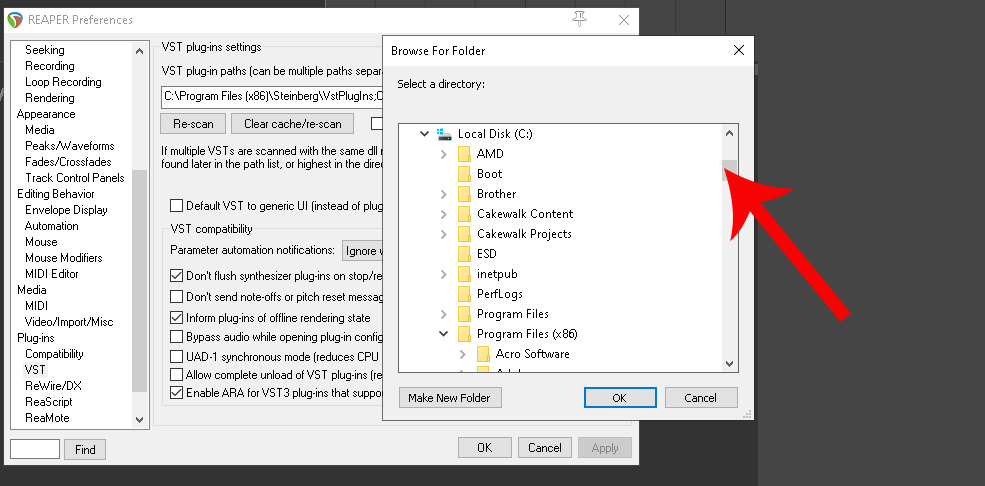This screenshot has height=486, width=985.
Task: Confirm folder selection with OK in Browse dialog
Action: (x=619, y=397)
